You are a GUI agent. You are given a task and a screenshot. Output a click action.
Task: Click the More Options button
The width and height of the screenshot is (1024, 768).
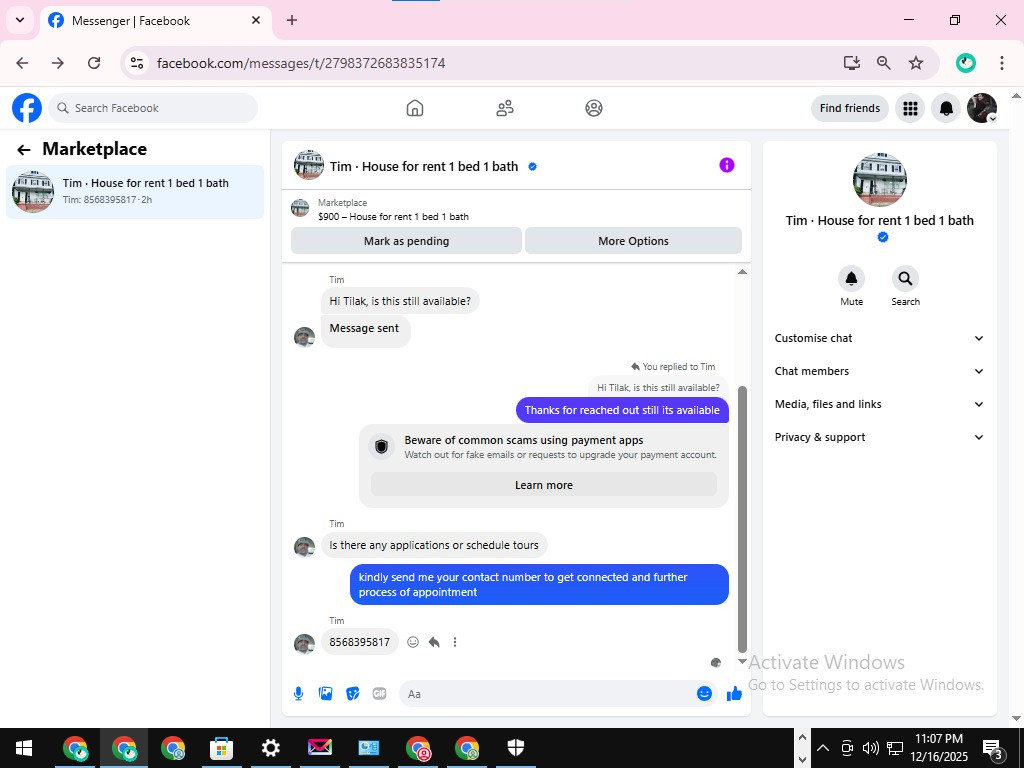[x=633, y=241]
